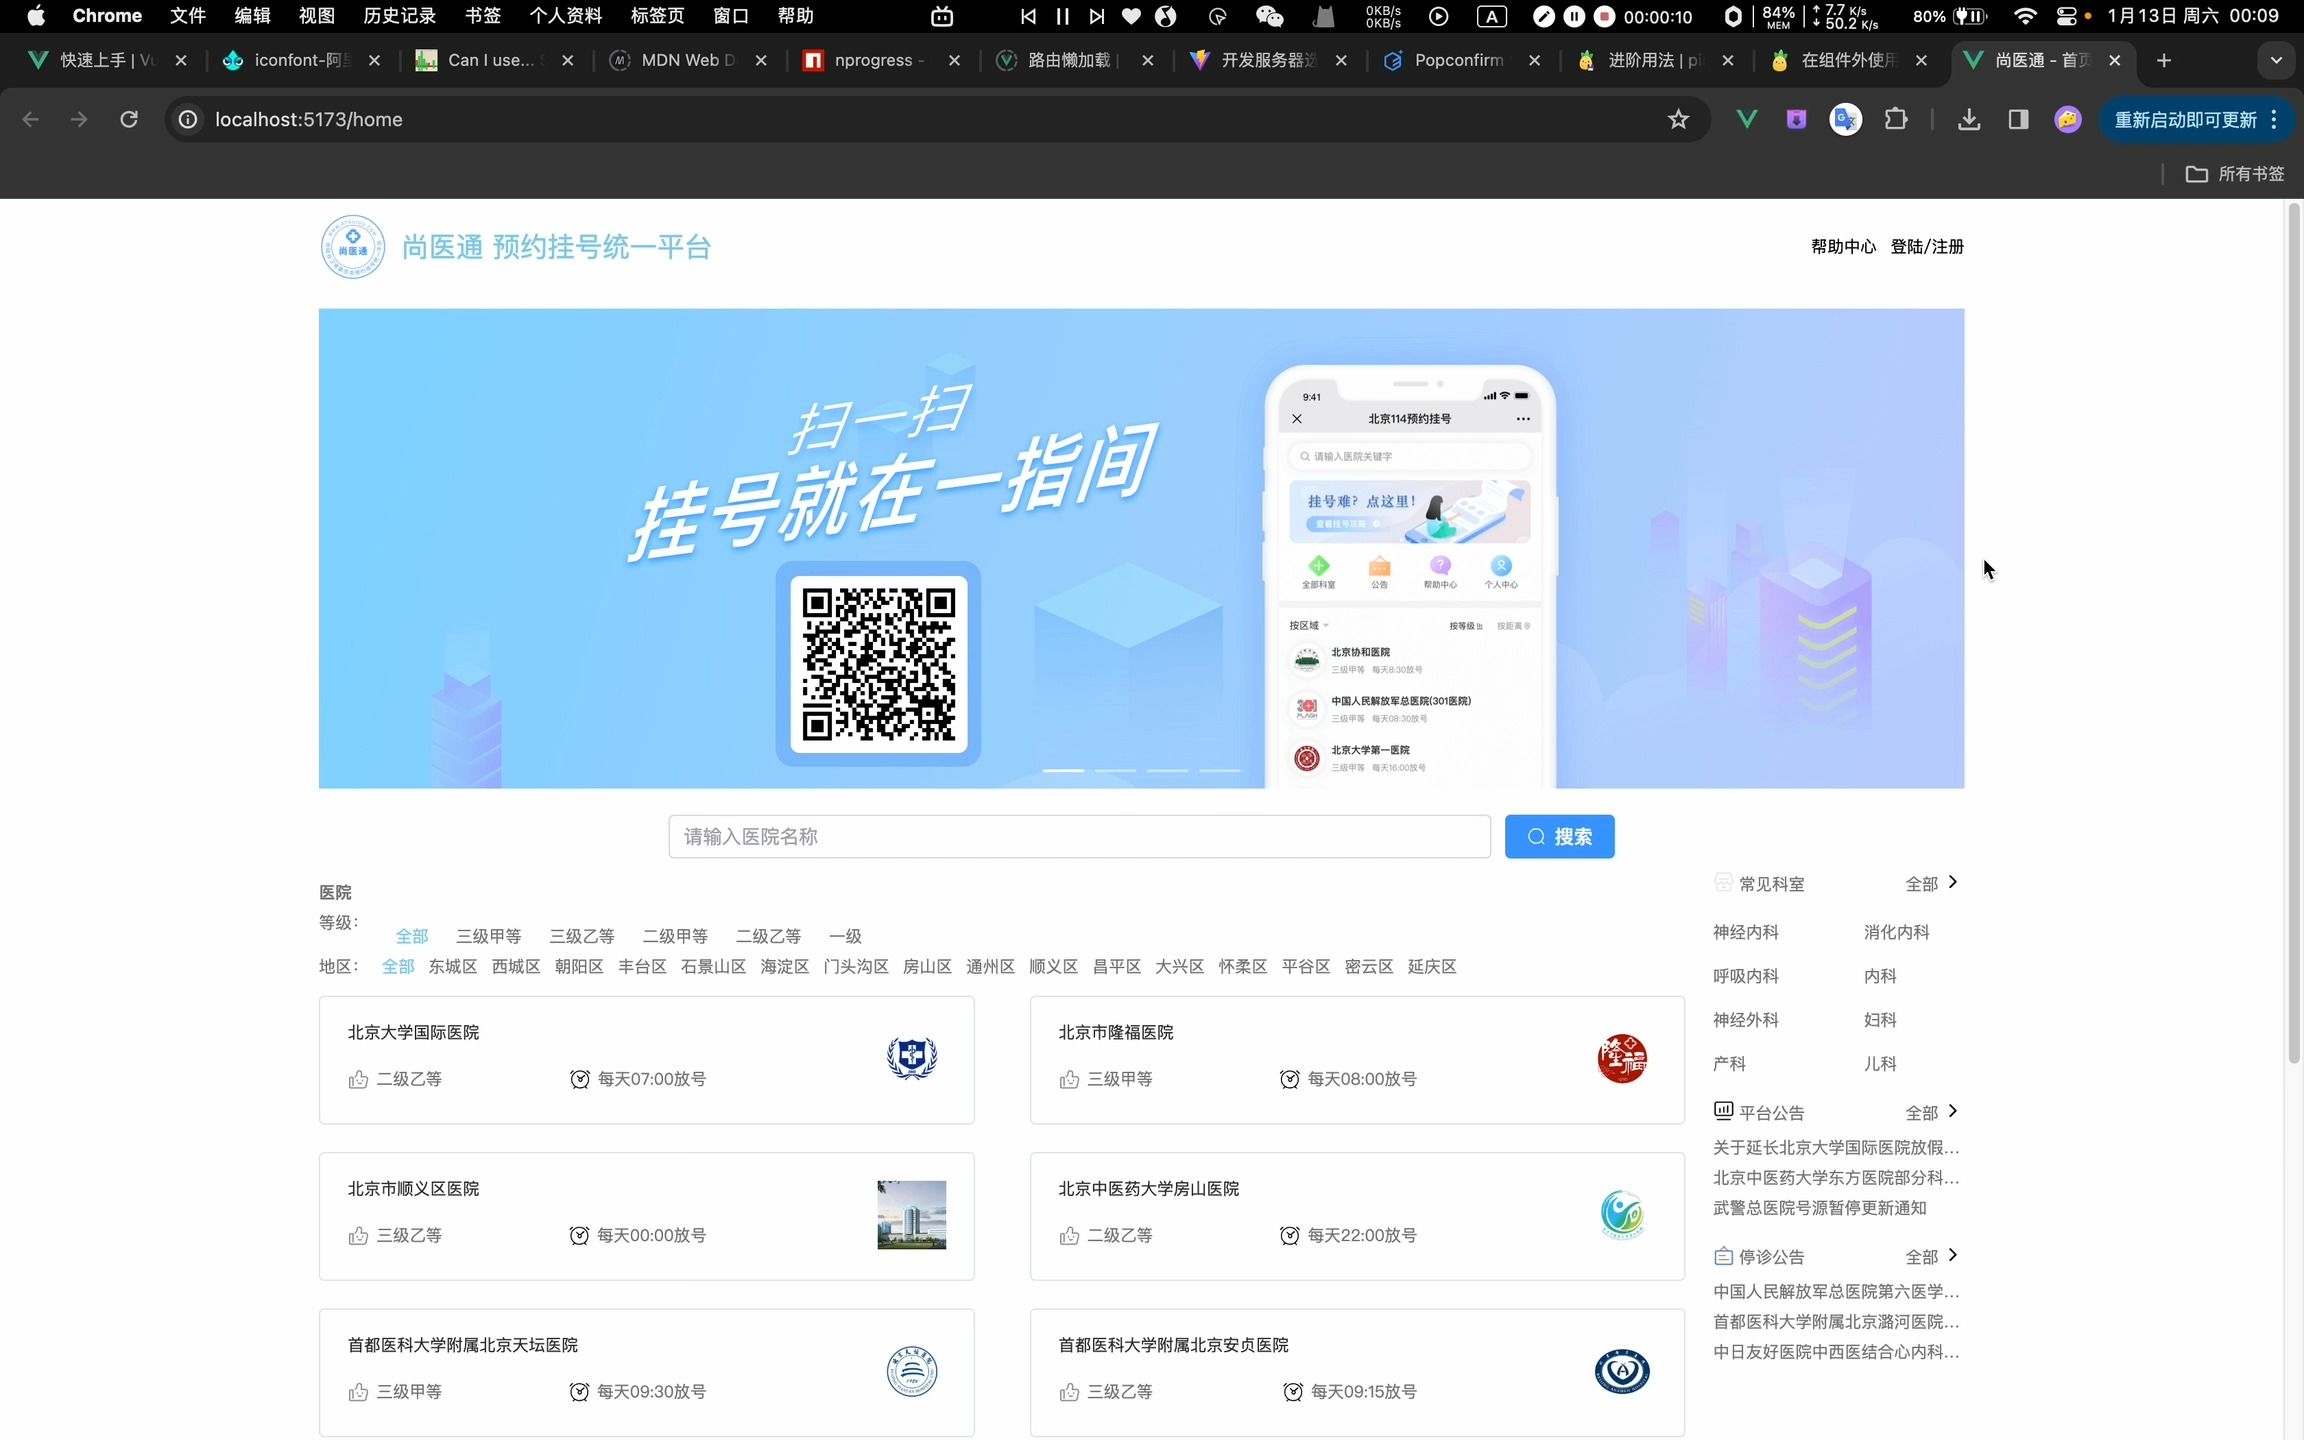Image resolution: width=2304 pixels, height=1440 pixels.
Task: Open the Apple menu icon
Action: click(36, 16)
